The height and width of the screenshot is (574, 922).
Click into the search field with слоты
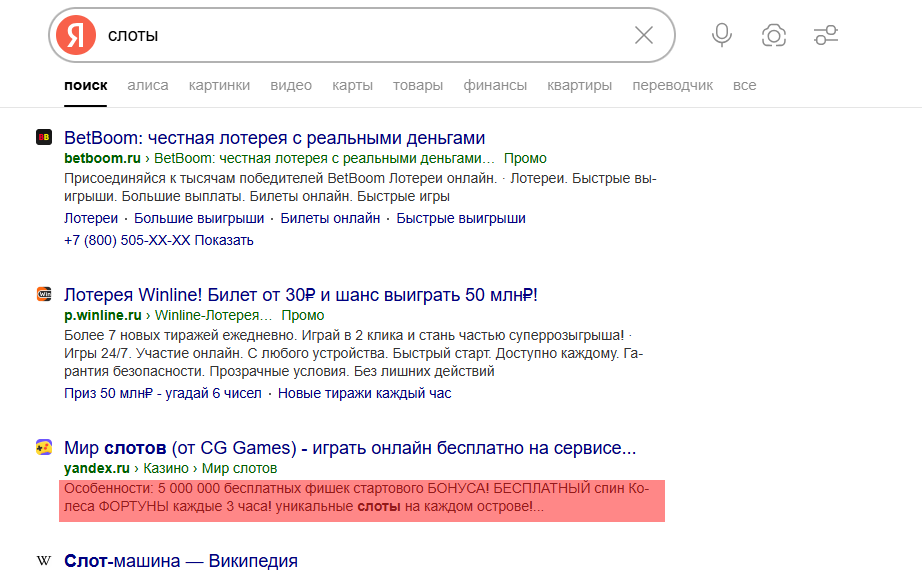(360, 35)
